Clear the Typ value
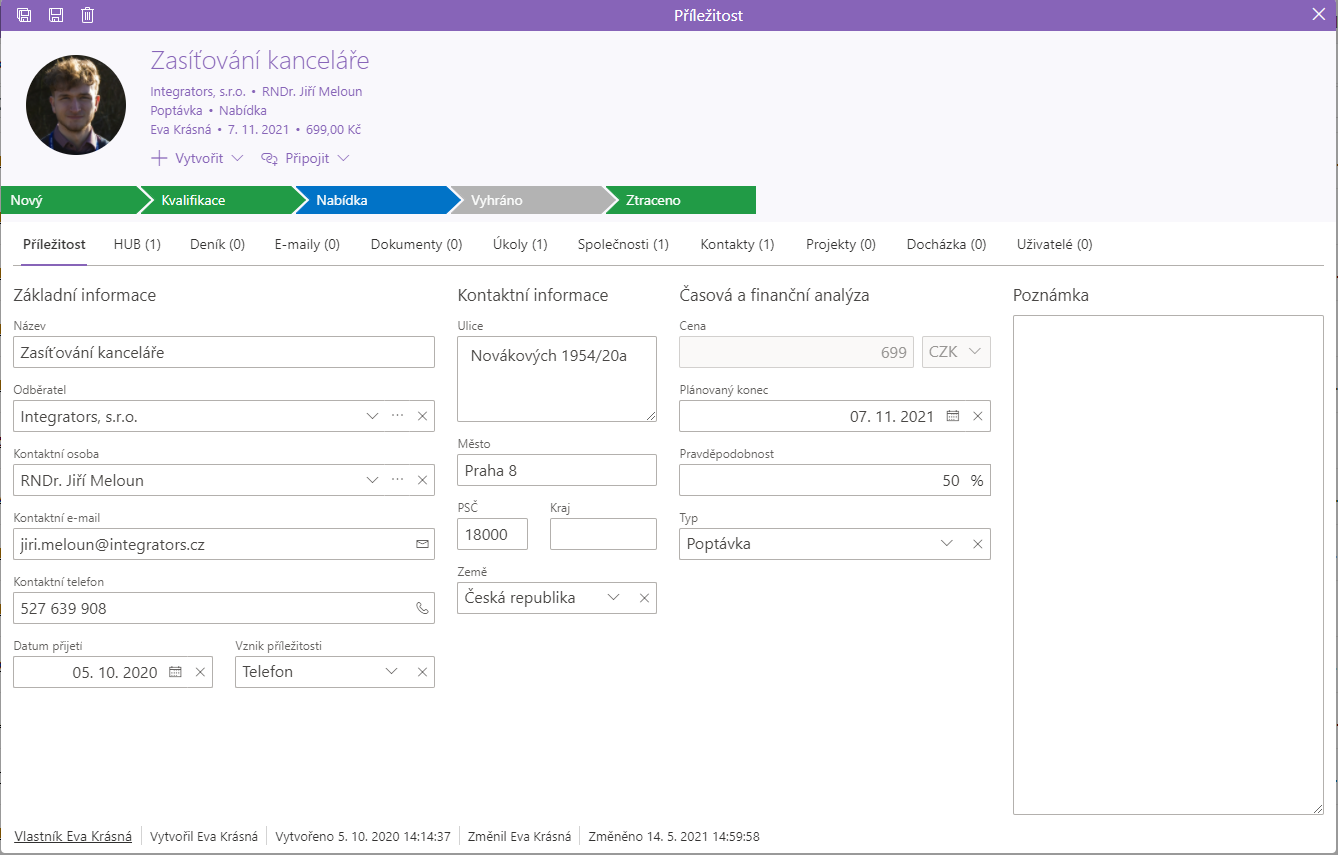This screenshot has width=1338, height=855. coord(978,544)
